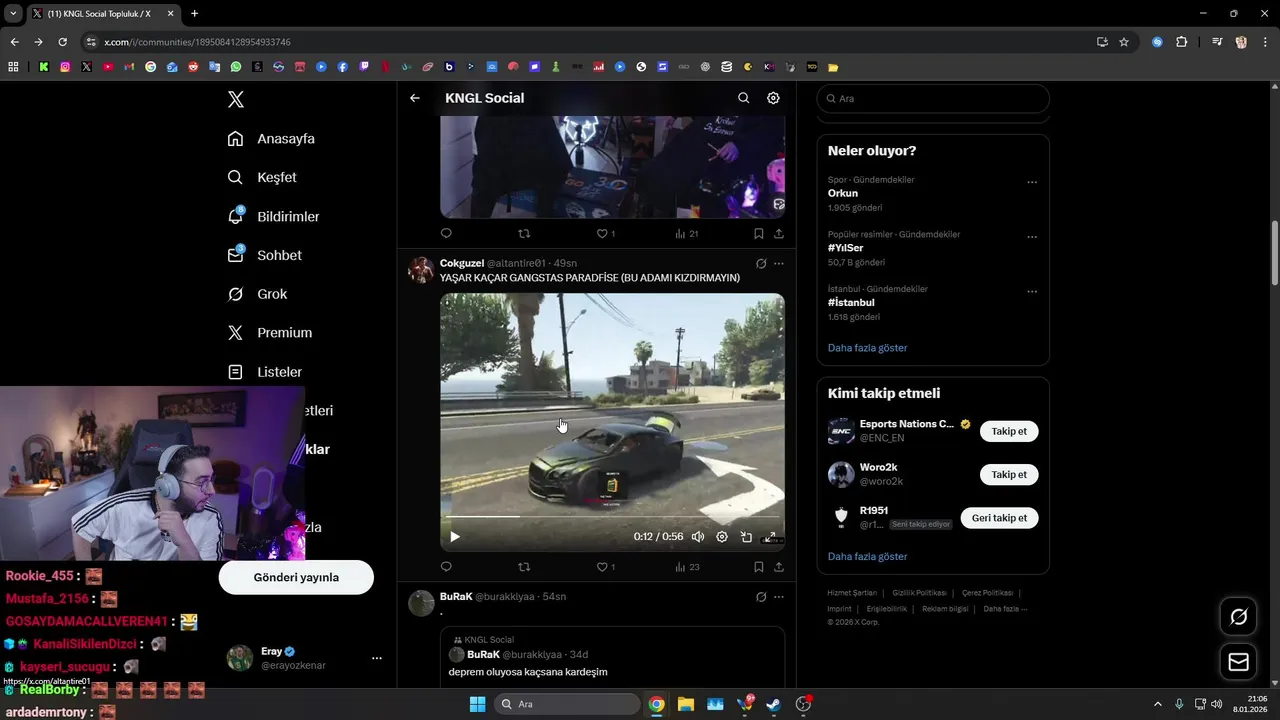Open Steam from taskbar

pos(773,704)
